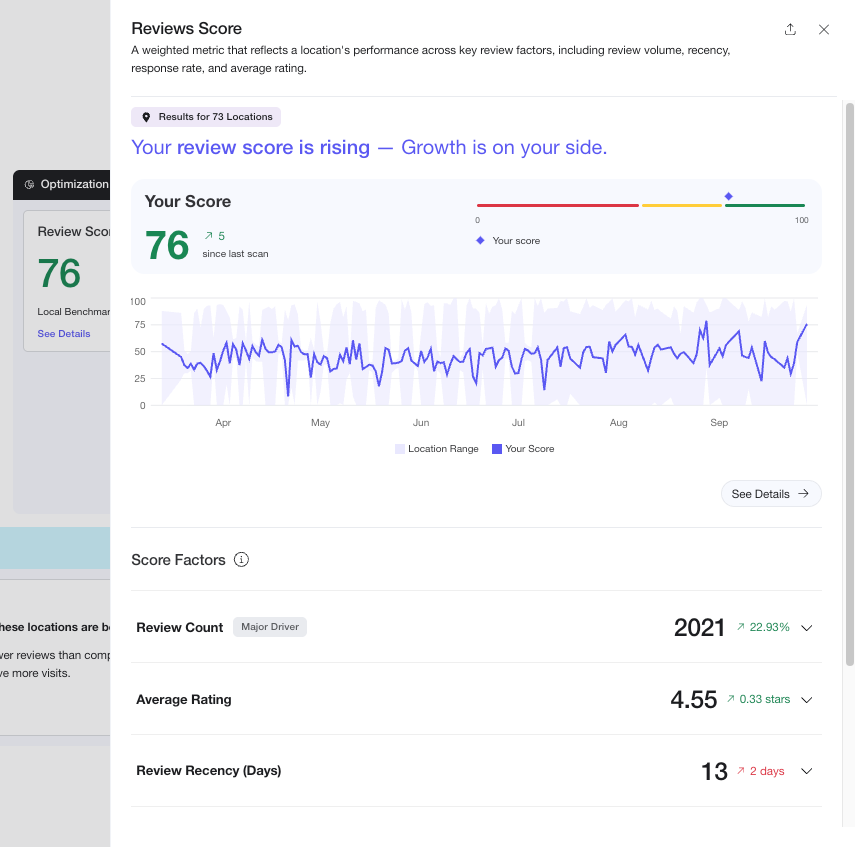Open See Details link in Review Score card
The image size is (855, 847).
64,334
